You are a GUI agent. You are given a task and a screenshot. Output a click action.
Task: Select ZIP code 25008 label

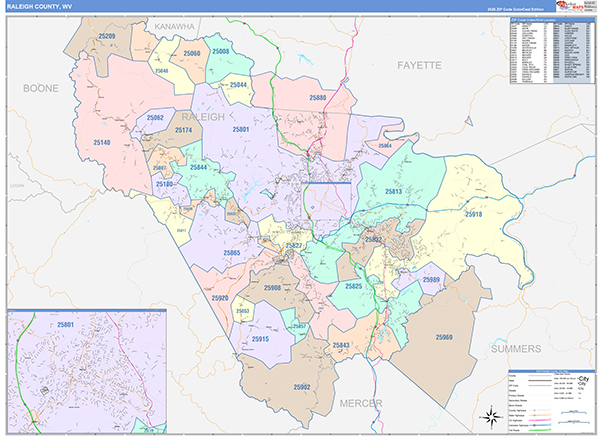coord(220,51)
